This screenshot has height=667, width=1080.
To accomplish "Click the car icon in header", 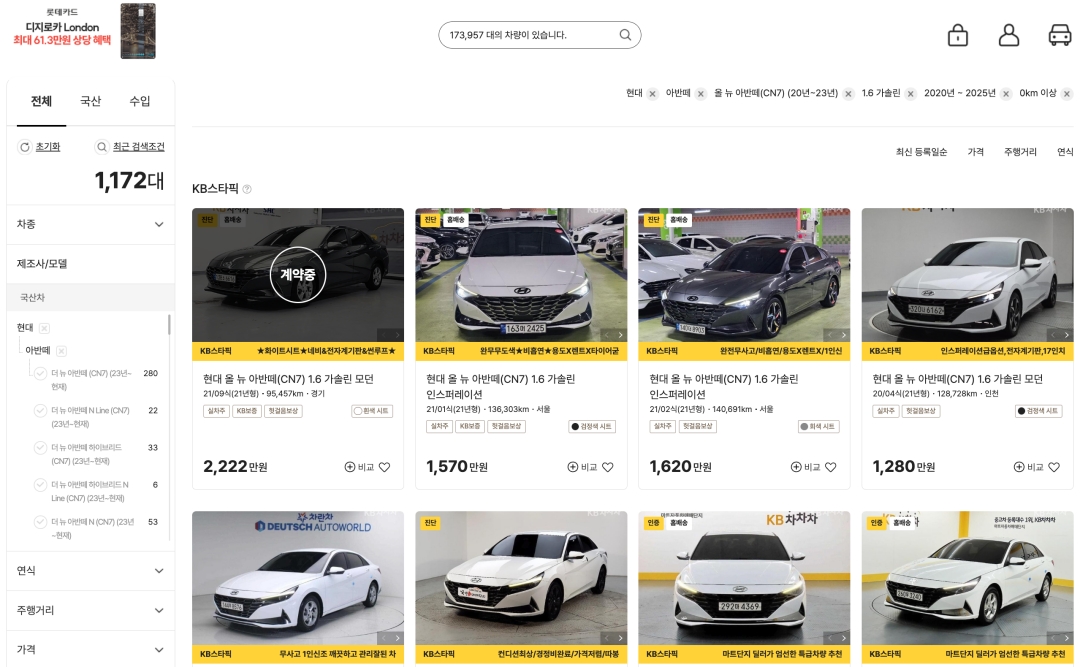I will (1059, 34).
